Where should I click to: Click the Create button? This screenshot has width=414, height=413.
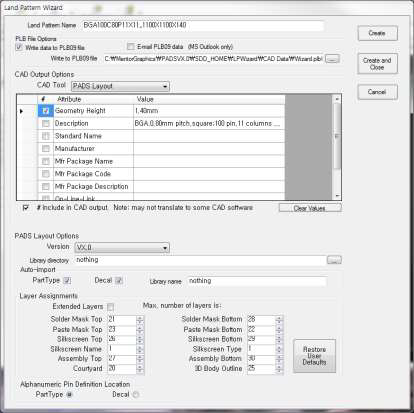tap(377, 33)
